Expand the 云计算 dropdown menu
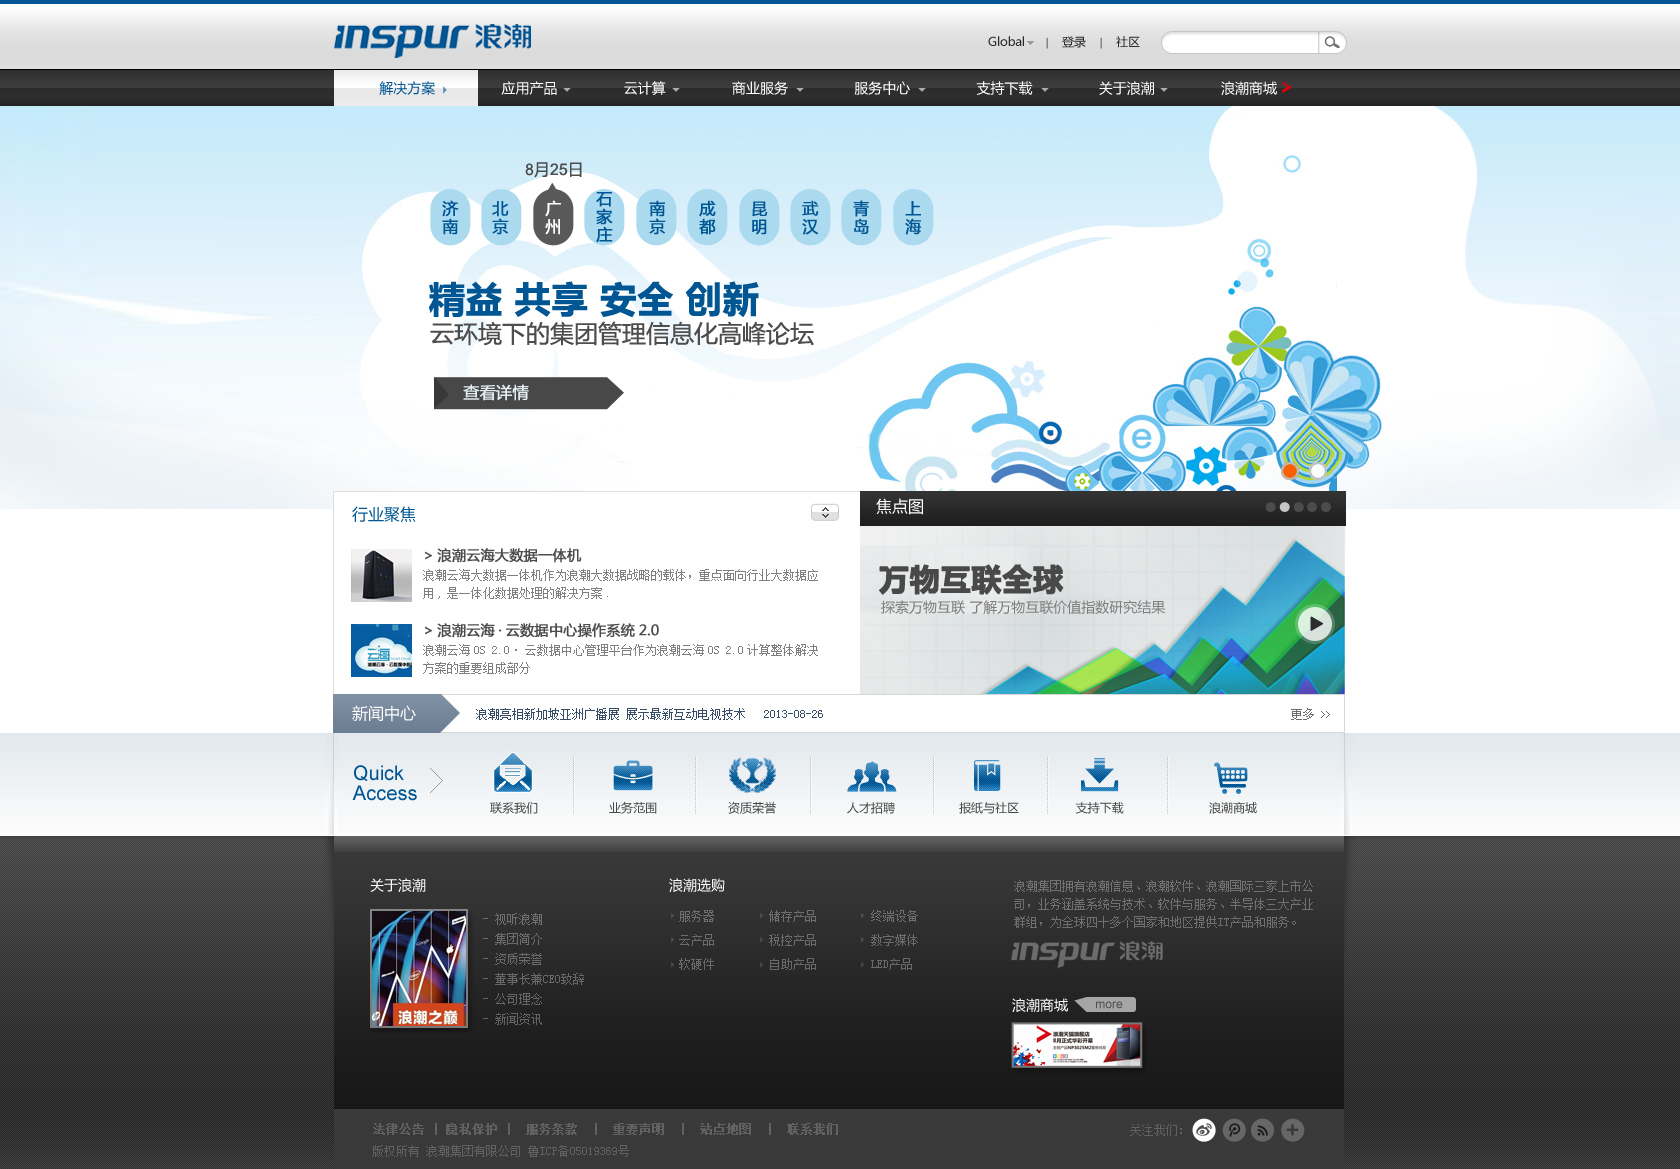 pos(651,88)
